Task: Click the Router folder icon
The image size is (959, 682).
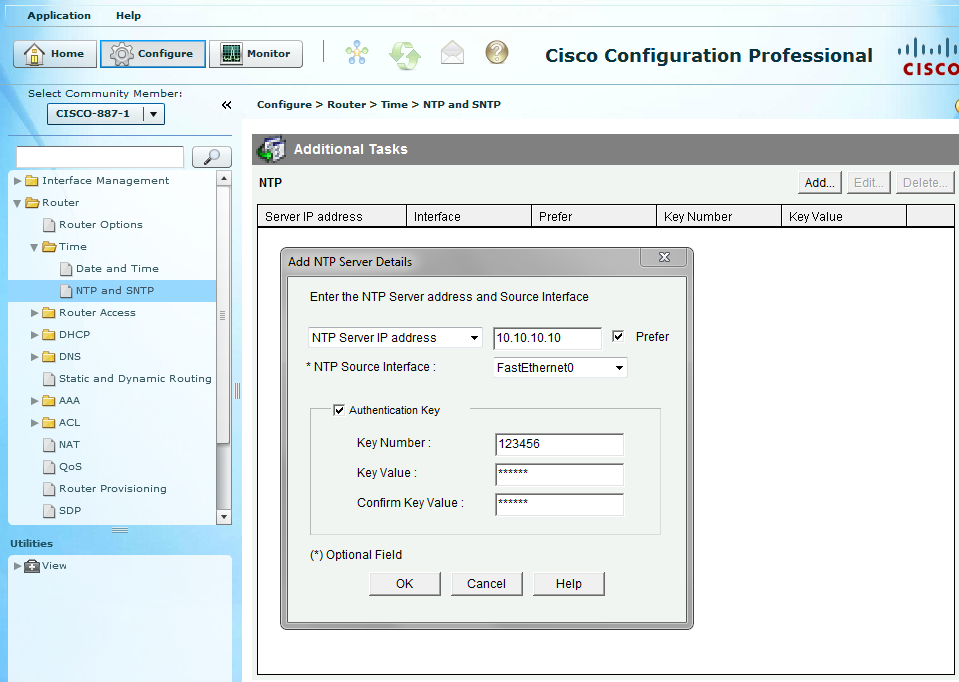Action: [32, 202]
